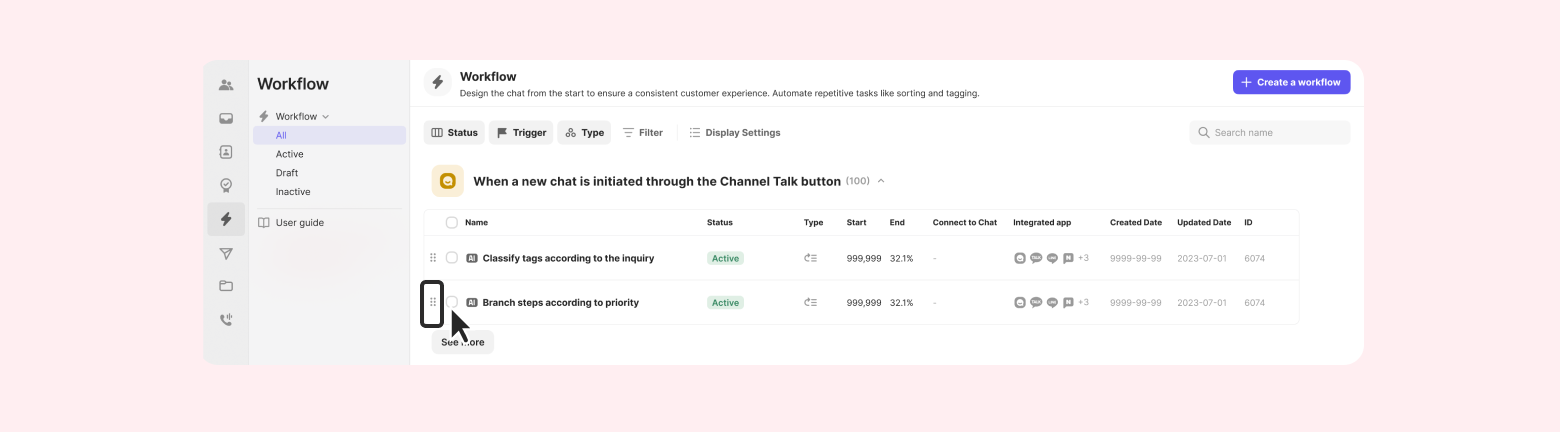Open Display Settings options
The width and height of the screenshot is (1560, 432).
click(735, 132)
